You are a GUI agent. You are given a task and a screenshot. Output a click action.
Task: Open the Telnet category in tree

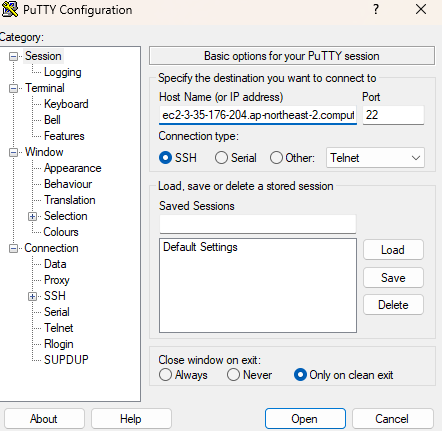[x=58, y=328]
